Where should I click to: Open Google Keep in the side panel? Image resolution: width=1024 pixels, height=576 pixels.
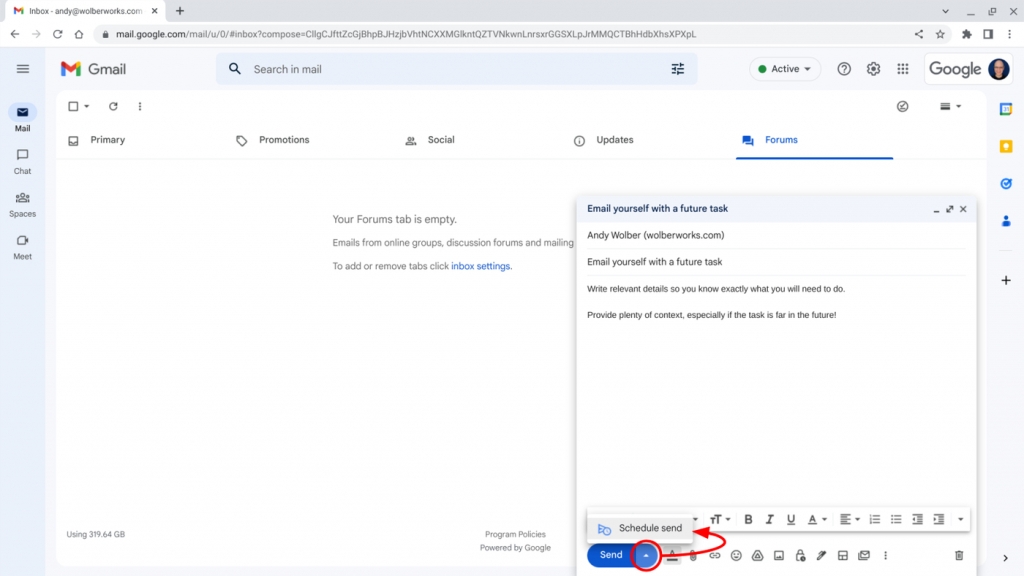(x=1006, y=147)
